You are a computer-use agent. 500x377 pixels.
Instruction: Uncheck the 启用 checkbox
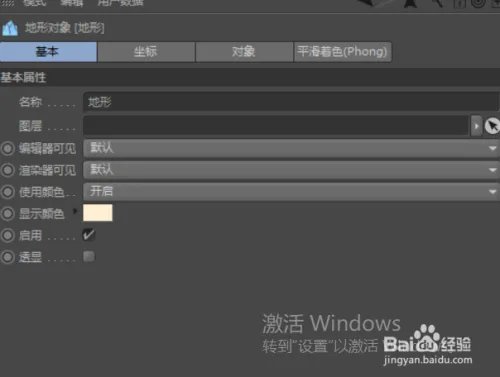pyautogui.click(x=89, y=235)
